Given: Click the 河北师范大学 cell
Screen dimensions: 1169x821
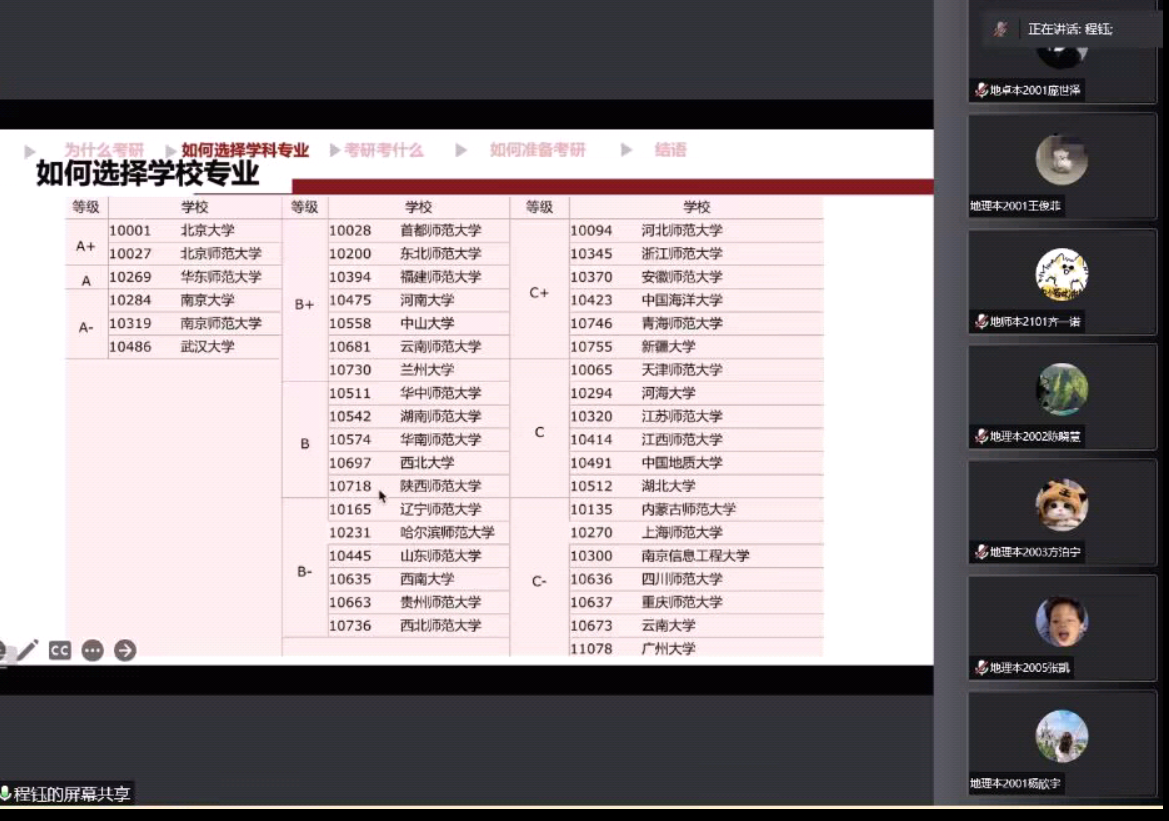Looking at the screenshot, I should pos(682,230).
